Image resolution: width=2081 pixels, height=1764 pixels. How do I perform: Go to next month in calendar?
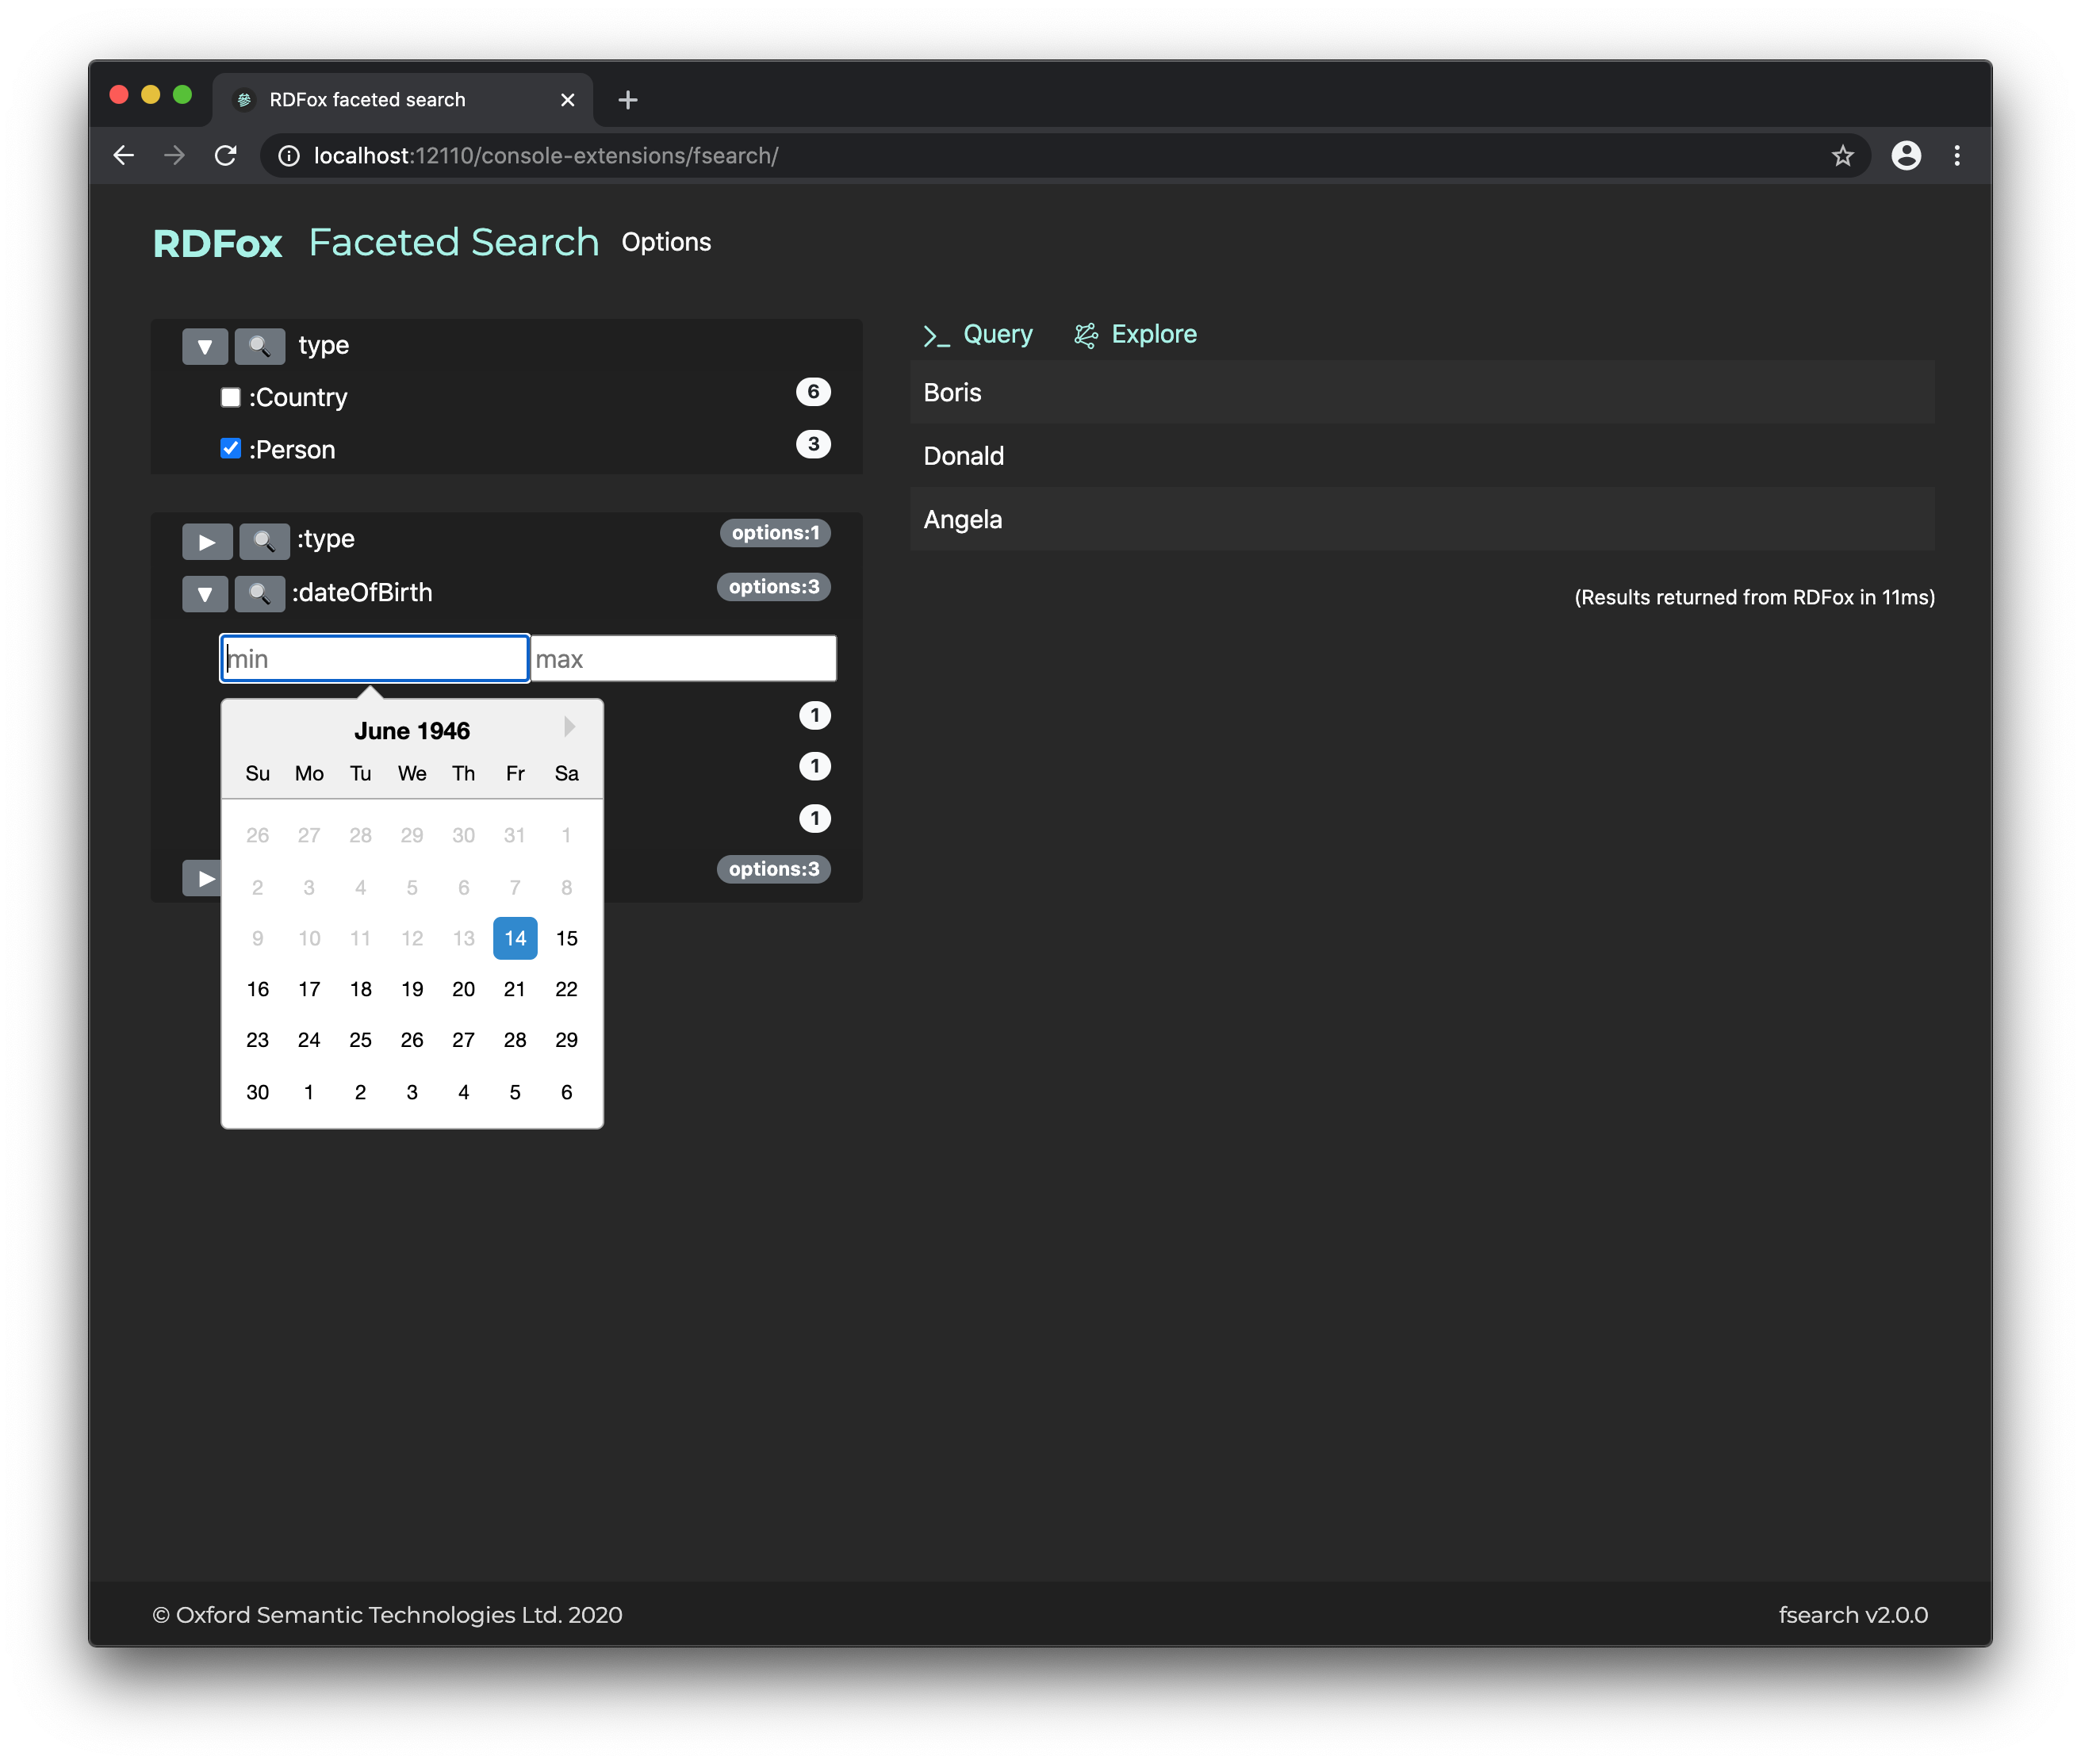[x=569, y=727]
